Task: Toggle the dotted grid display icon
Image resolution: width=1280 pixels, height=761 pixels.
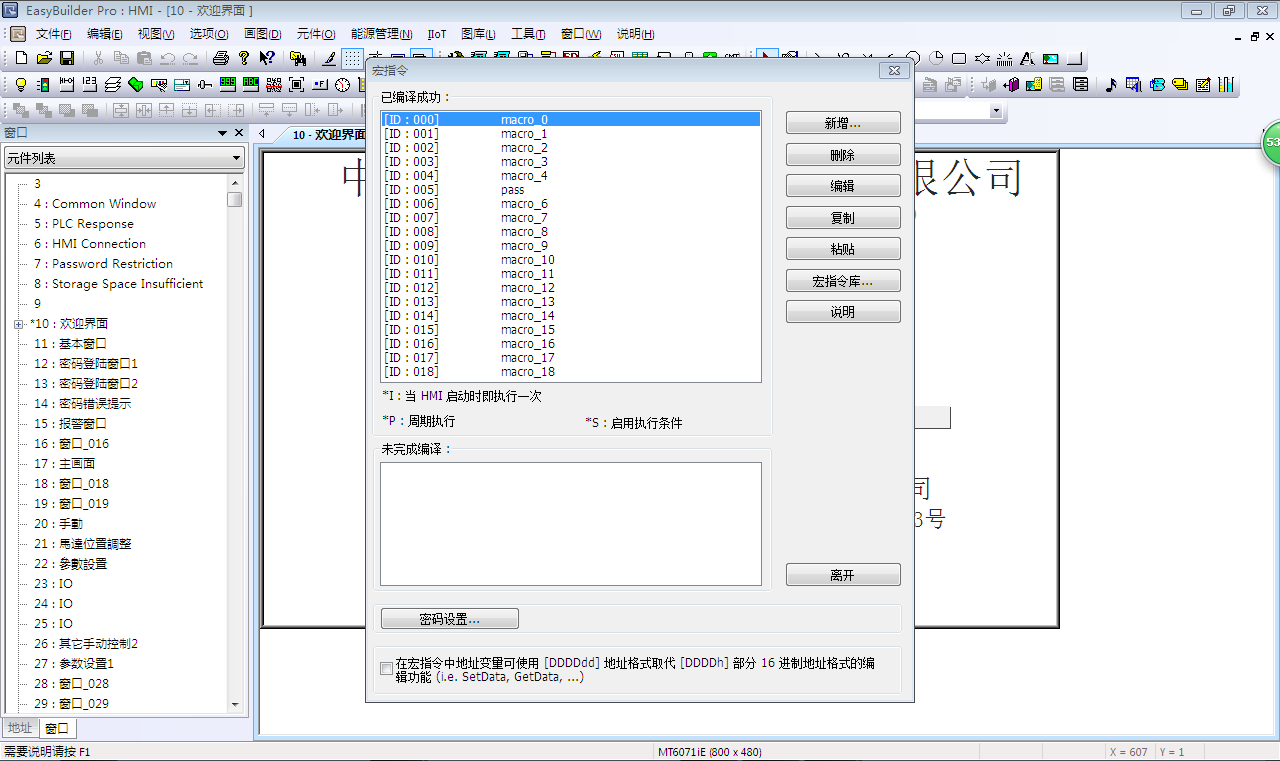Action: pos(353,58)
